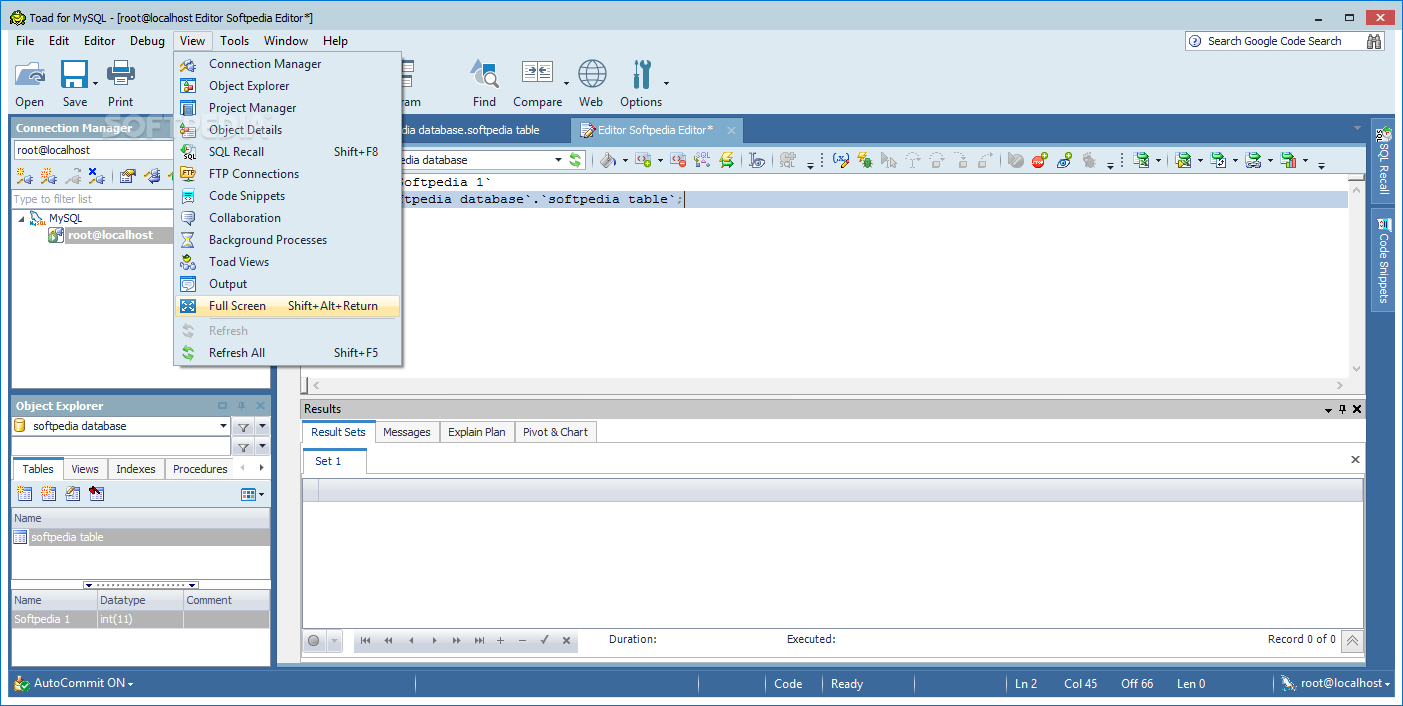This screenshot has height=706, width=1403.
Task: Click the first record navigation arrow in results
Action: click(x=365, y=640)
